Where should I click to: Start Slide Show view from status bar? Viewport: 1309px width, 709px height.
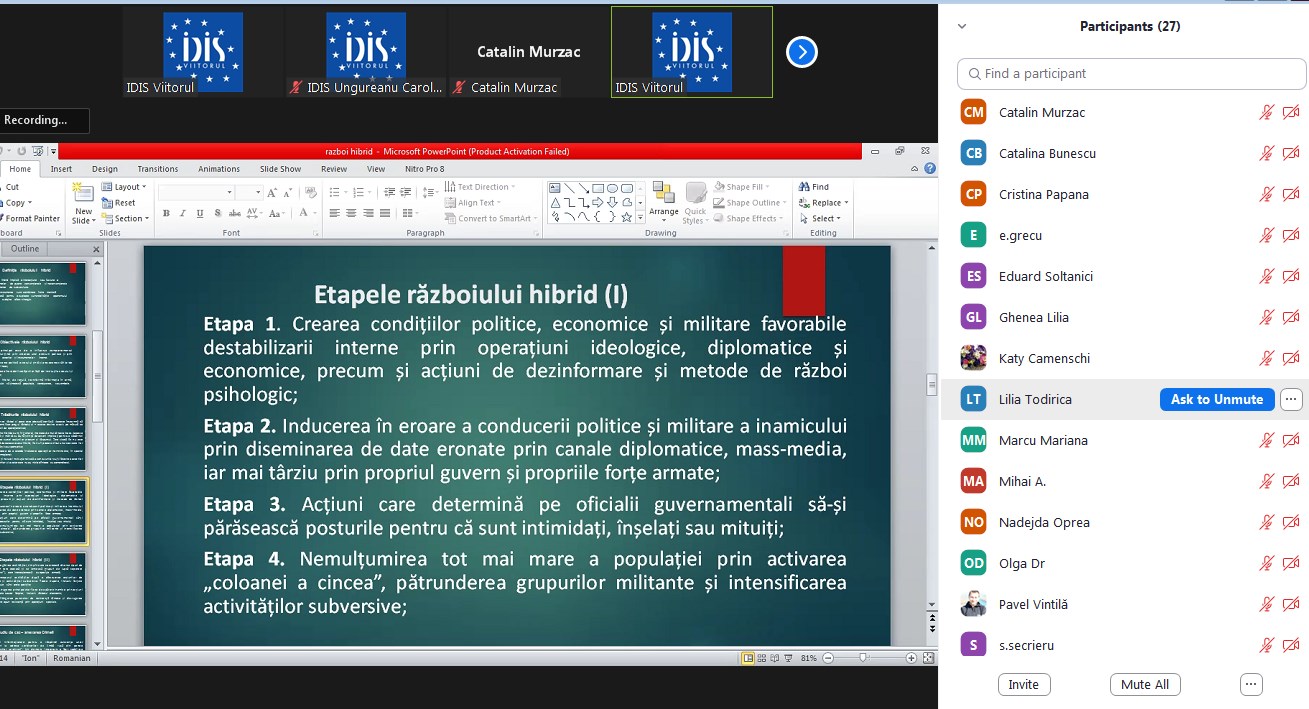coord(788,658)
